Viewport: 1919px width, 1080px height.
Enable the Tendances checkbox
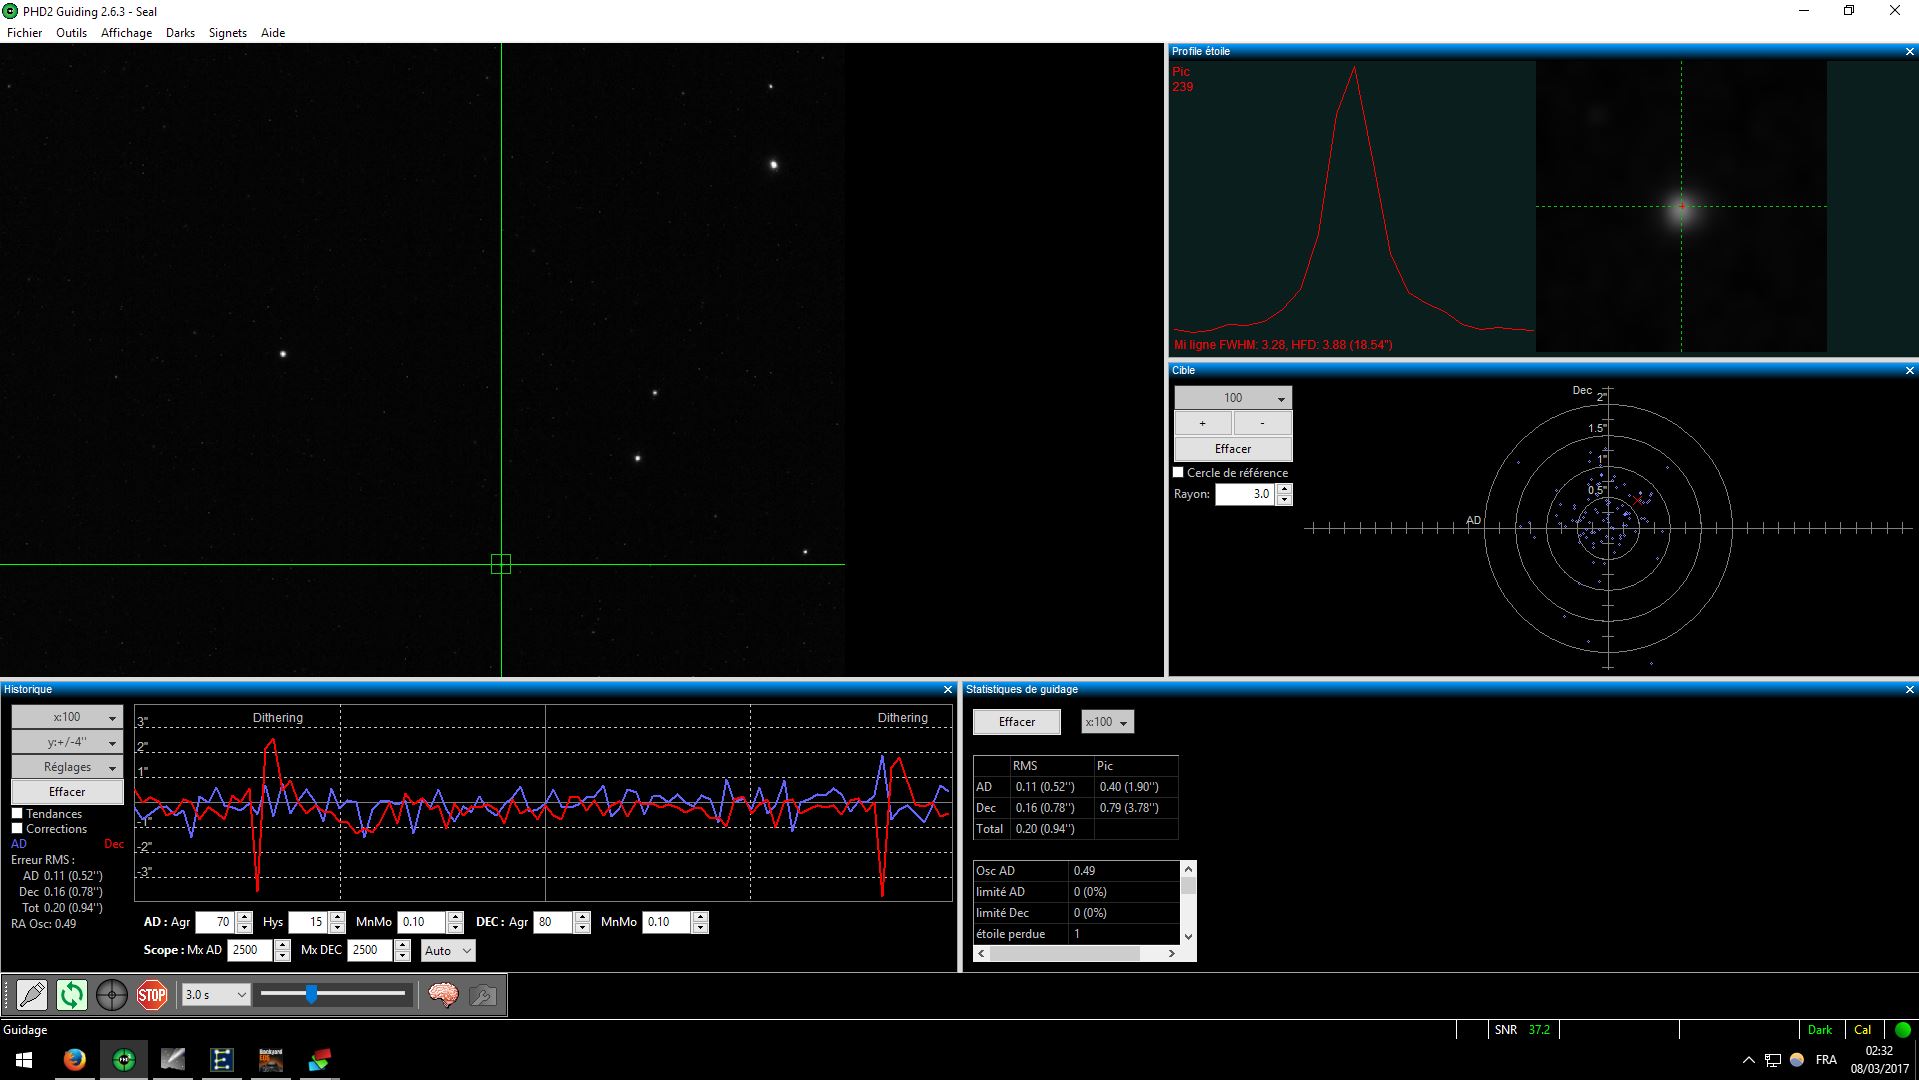[17, 814]
